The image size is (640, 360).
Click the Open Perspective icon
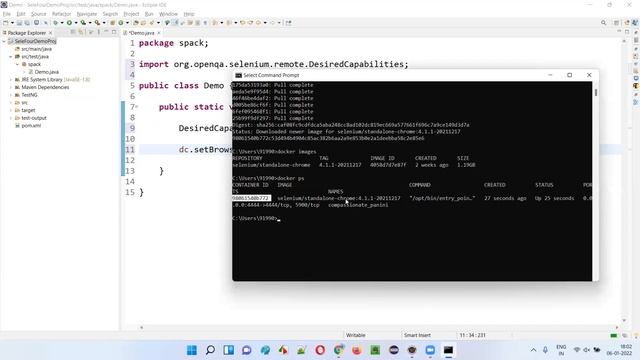click(x=616, y=23)
